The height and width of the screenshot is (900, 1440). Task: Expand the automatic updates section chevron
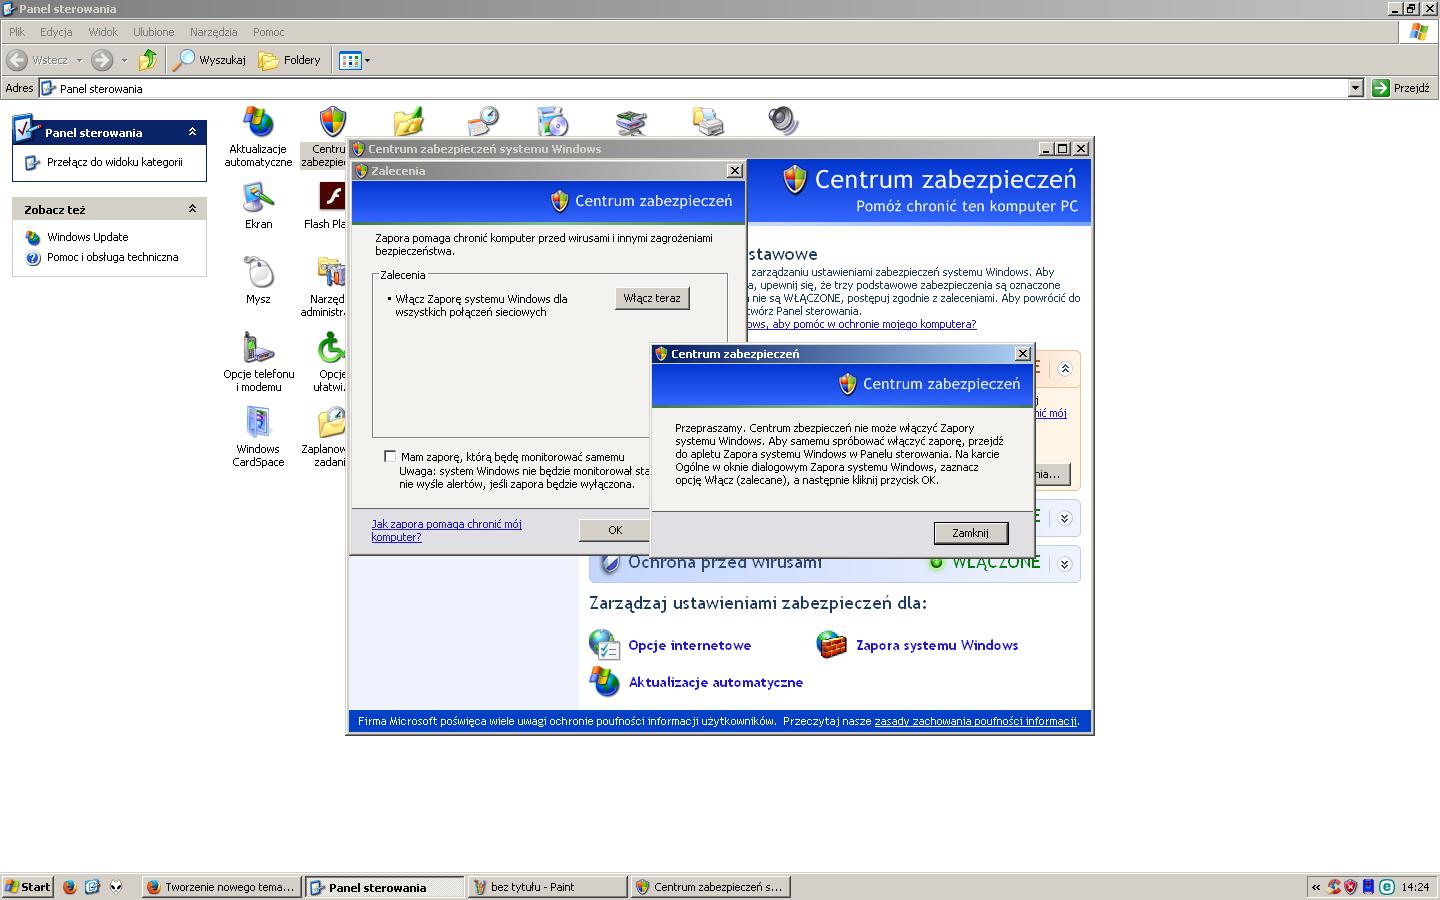pyautogui.click(x=1064, y=518)
